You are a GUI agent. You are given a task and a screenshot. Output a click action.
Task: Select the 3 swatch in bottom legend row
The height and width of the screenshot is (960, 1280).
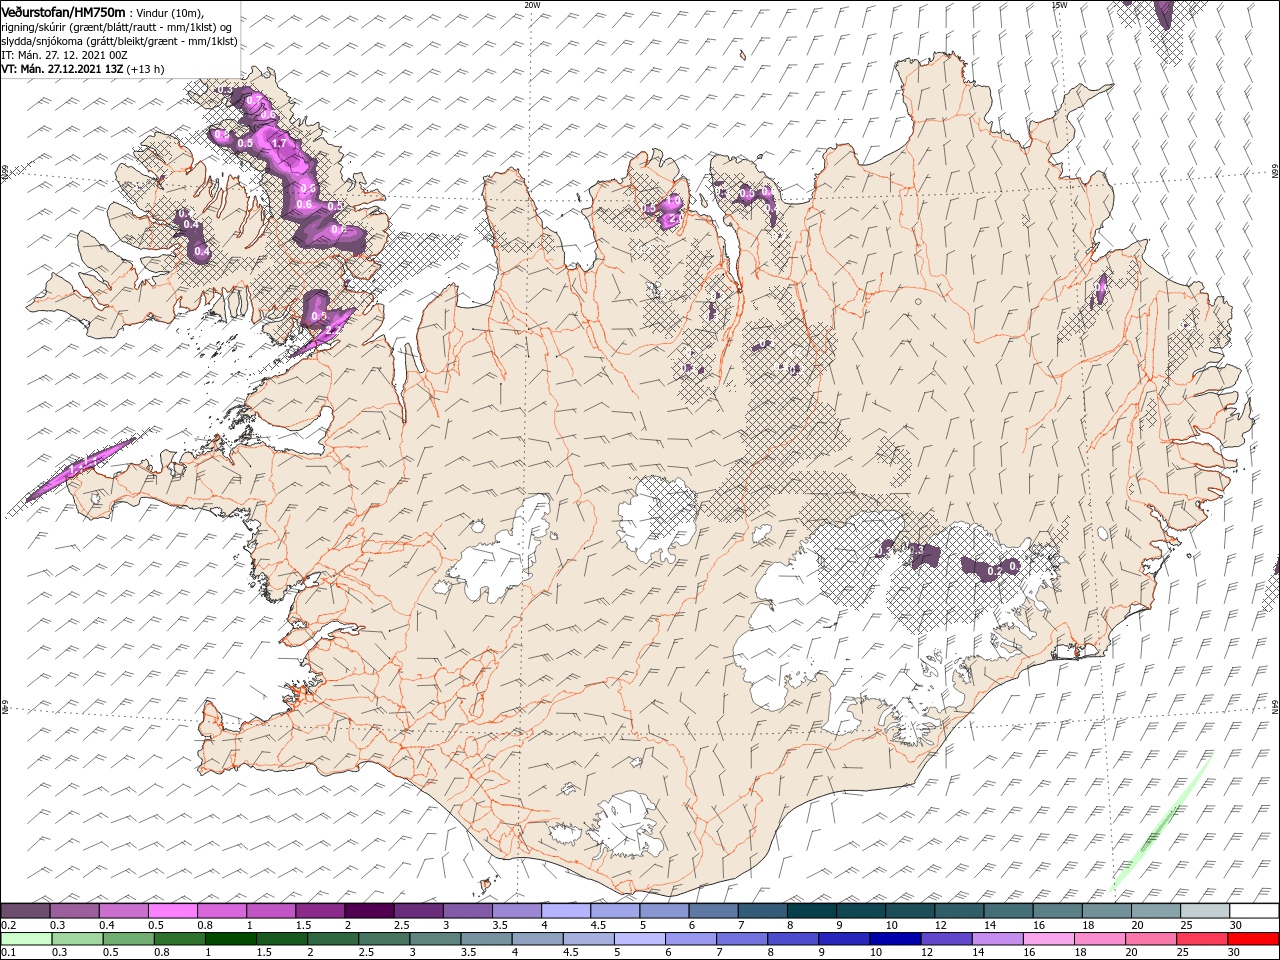tap(435, 939)
